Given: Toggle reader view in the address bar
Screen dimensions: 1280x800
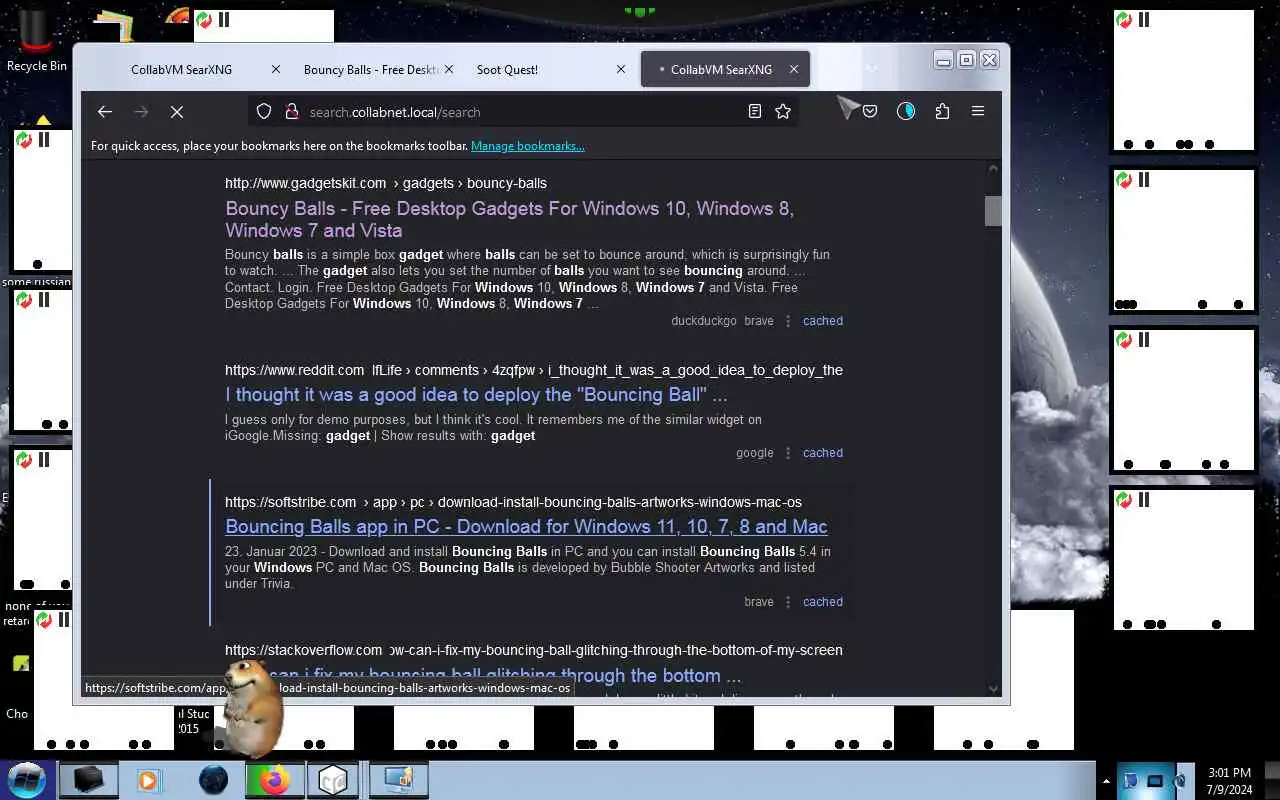Looking at the screenshot, I should pos(755,112).
